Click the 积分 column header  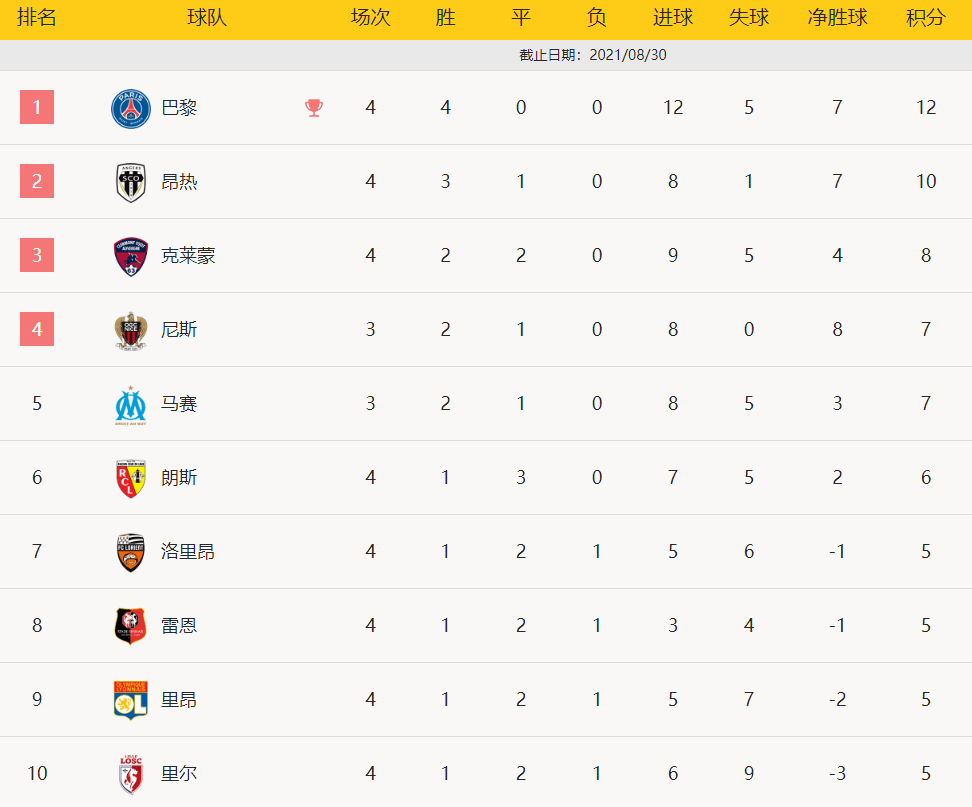(926, 19)
